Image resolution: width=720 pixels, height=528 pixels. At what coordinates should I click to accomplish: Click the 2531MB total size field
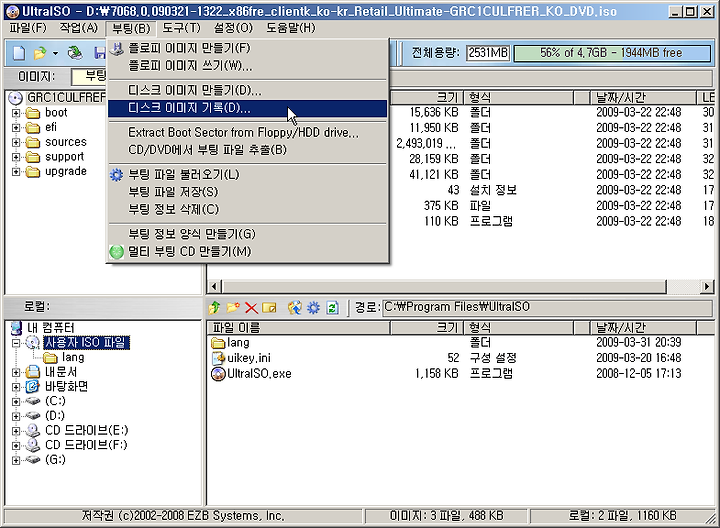pos(488,53)
